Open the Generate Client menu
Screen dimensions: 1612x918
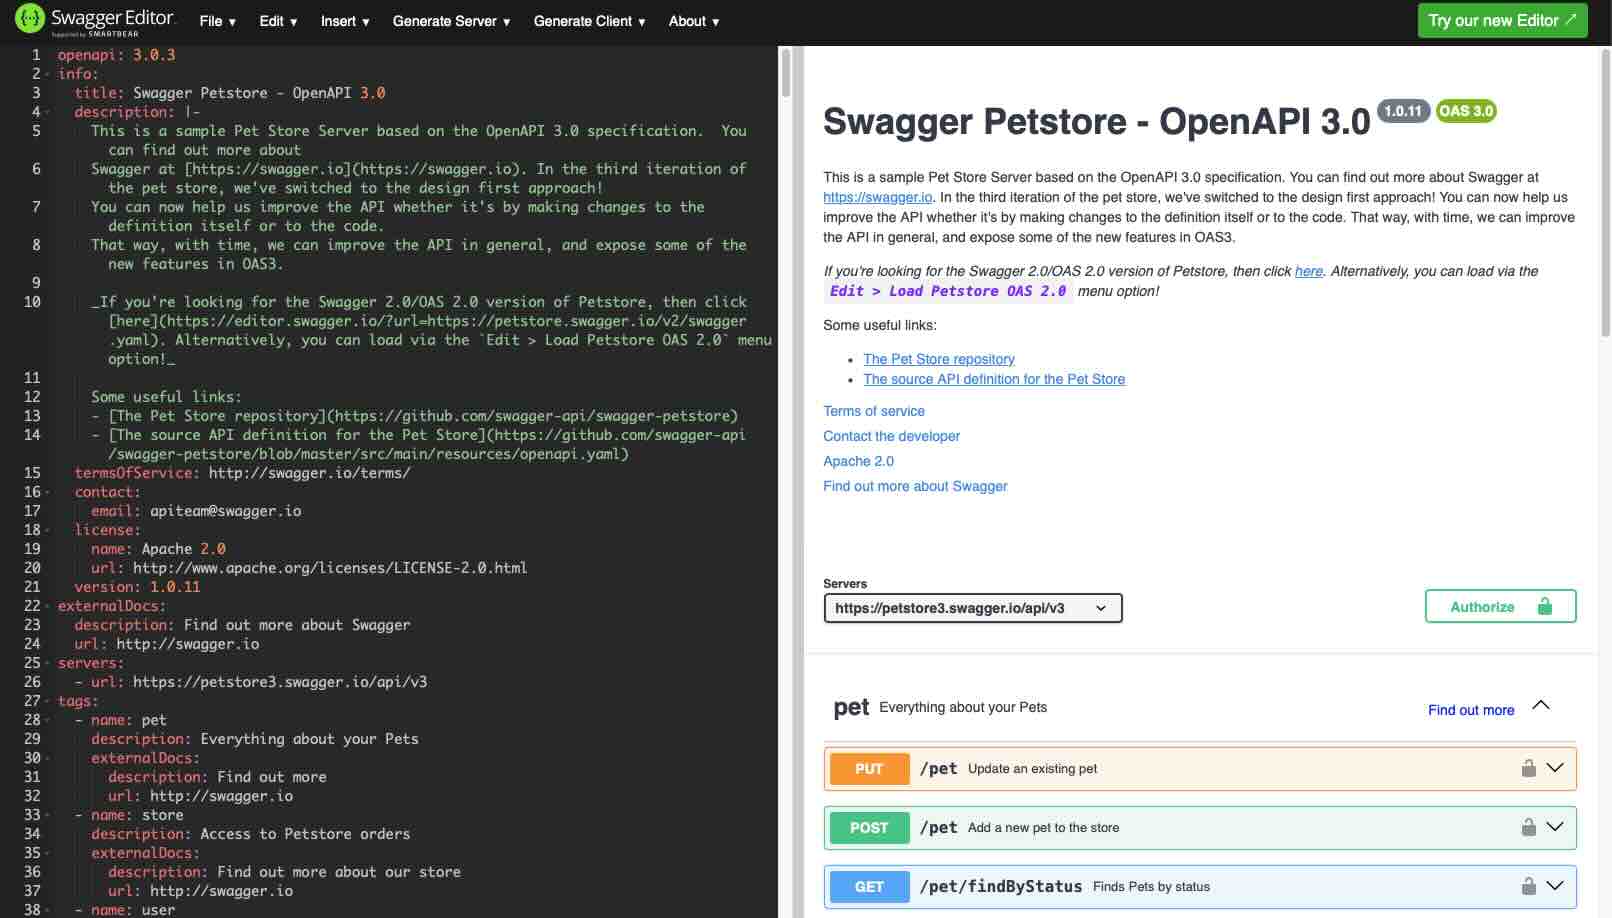click(589, 21)
